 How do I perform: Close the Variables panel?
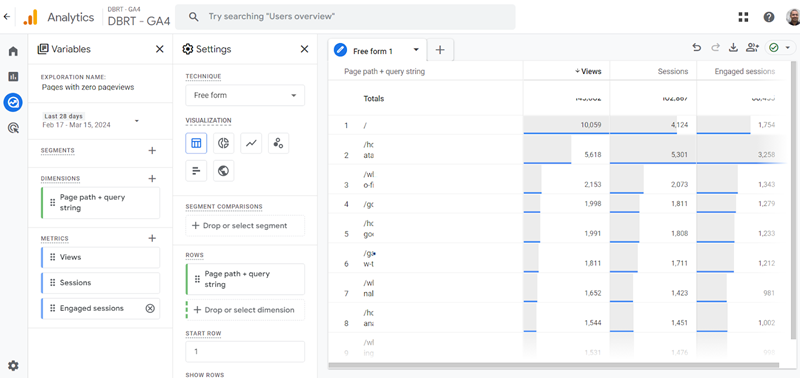160,49
